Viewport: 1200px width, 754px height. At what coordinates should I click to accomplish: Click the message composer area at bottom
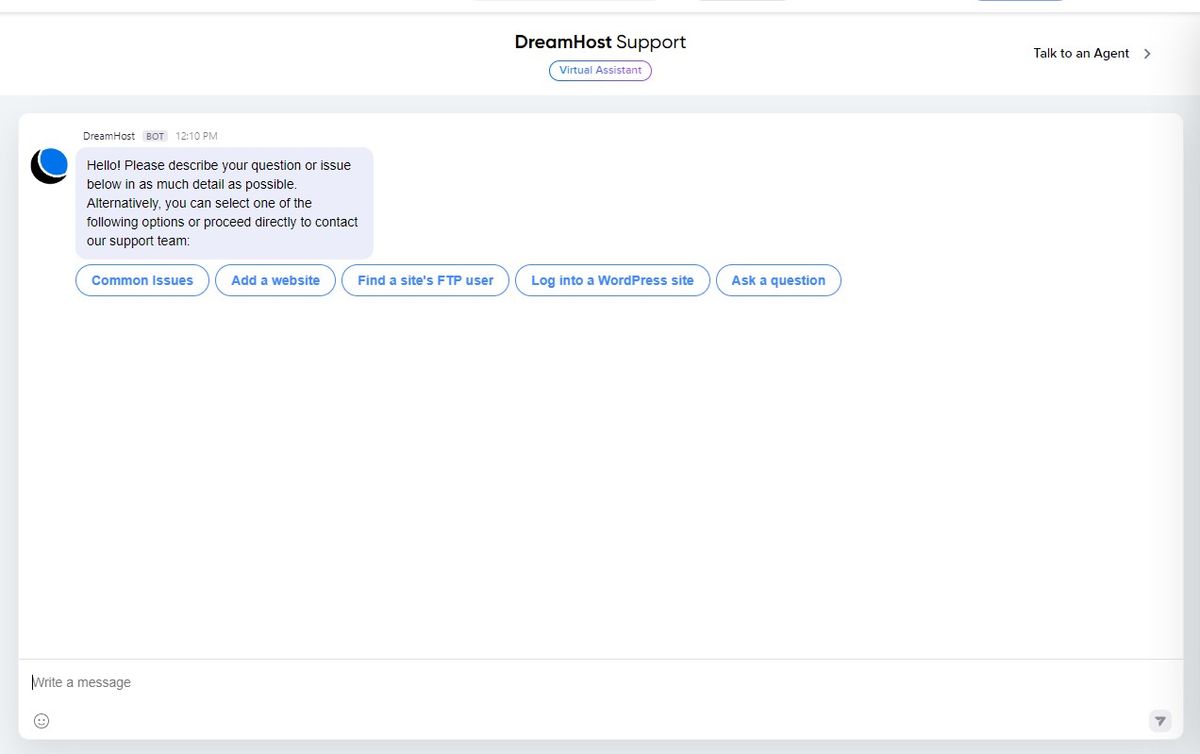pyautogui.click(x=600, y=700)
